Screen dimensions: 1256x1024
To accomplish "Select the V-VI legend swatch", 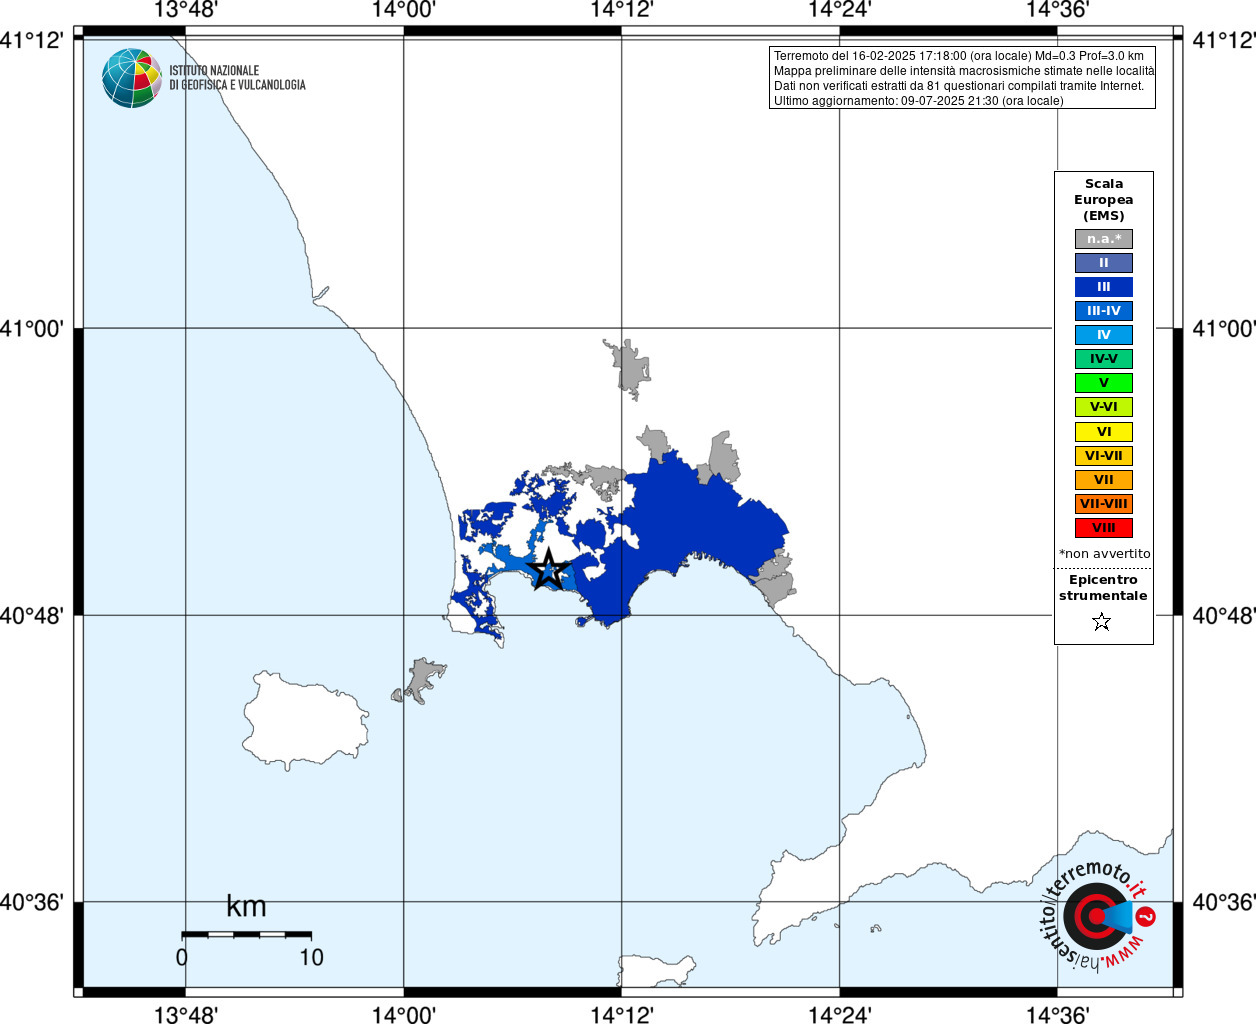I will pyautogui.click(x=1104, y=407).
